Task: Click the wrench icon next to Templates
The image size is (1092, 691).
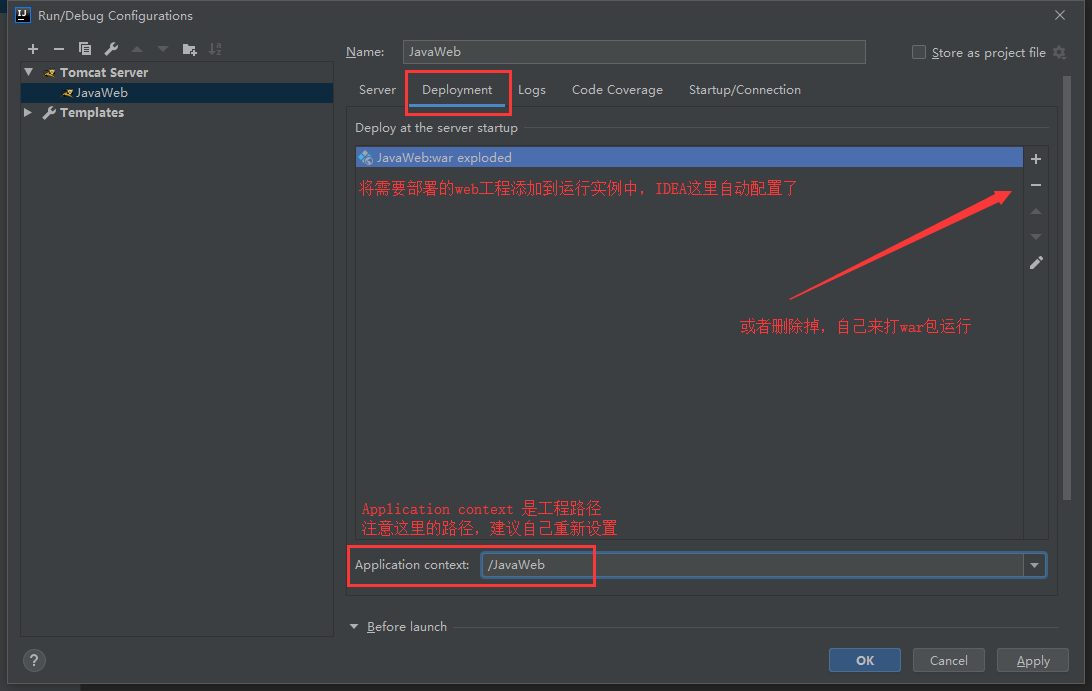Action: [x=49, y=113]
